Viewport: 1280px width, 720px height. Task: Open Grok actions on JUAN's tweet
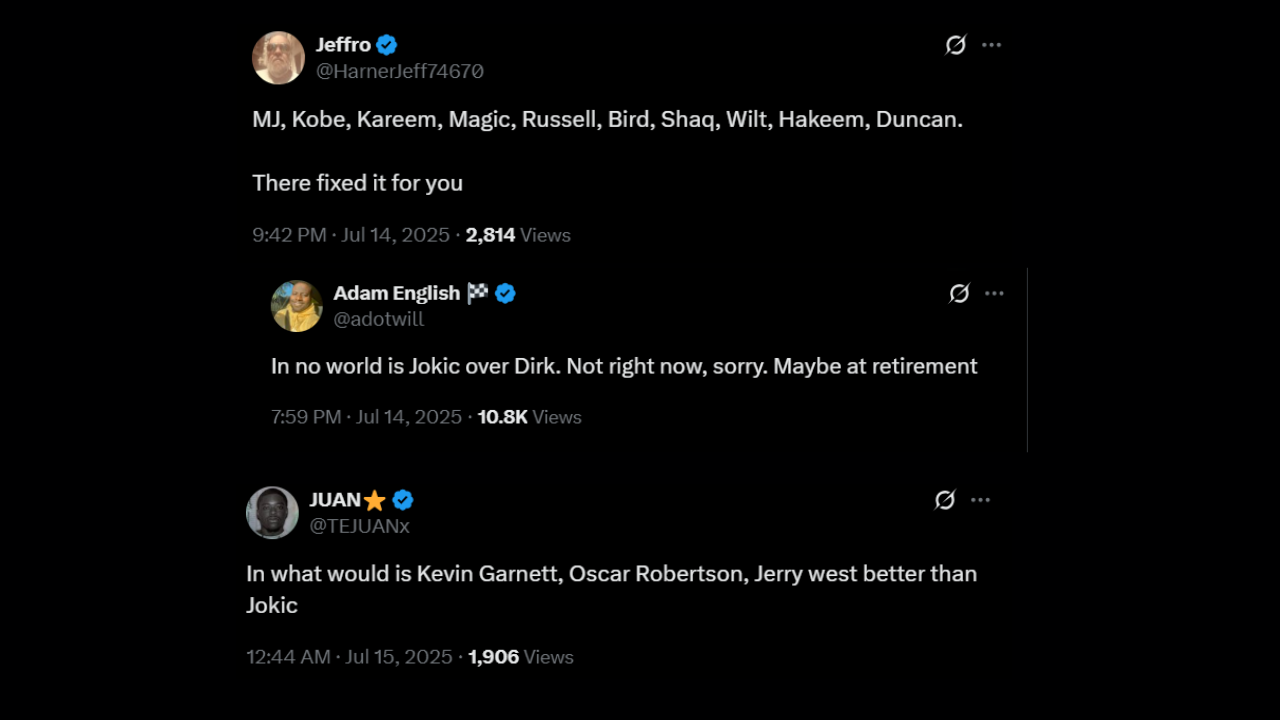[x=944, y=500]
